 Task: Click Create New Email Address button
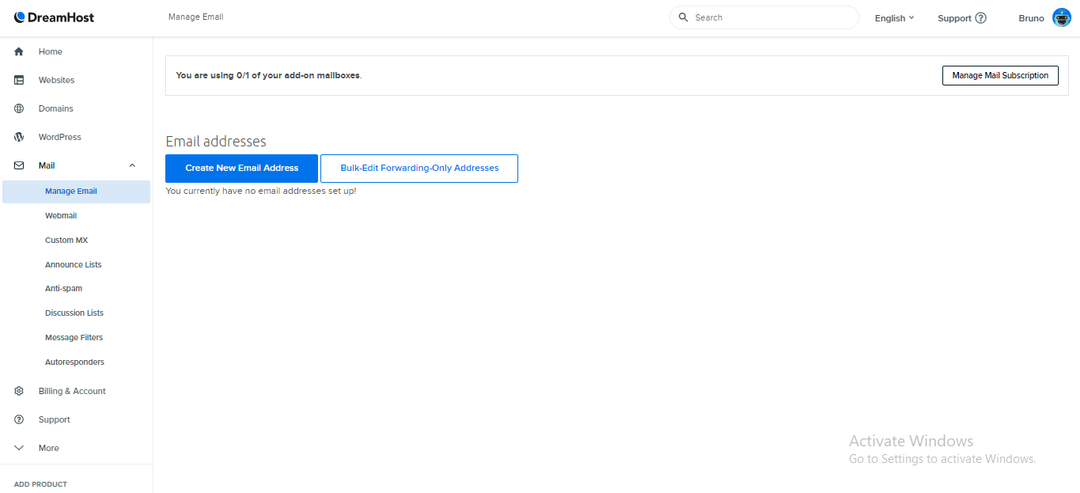pos(242,168)
